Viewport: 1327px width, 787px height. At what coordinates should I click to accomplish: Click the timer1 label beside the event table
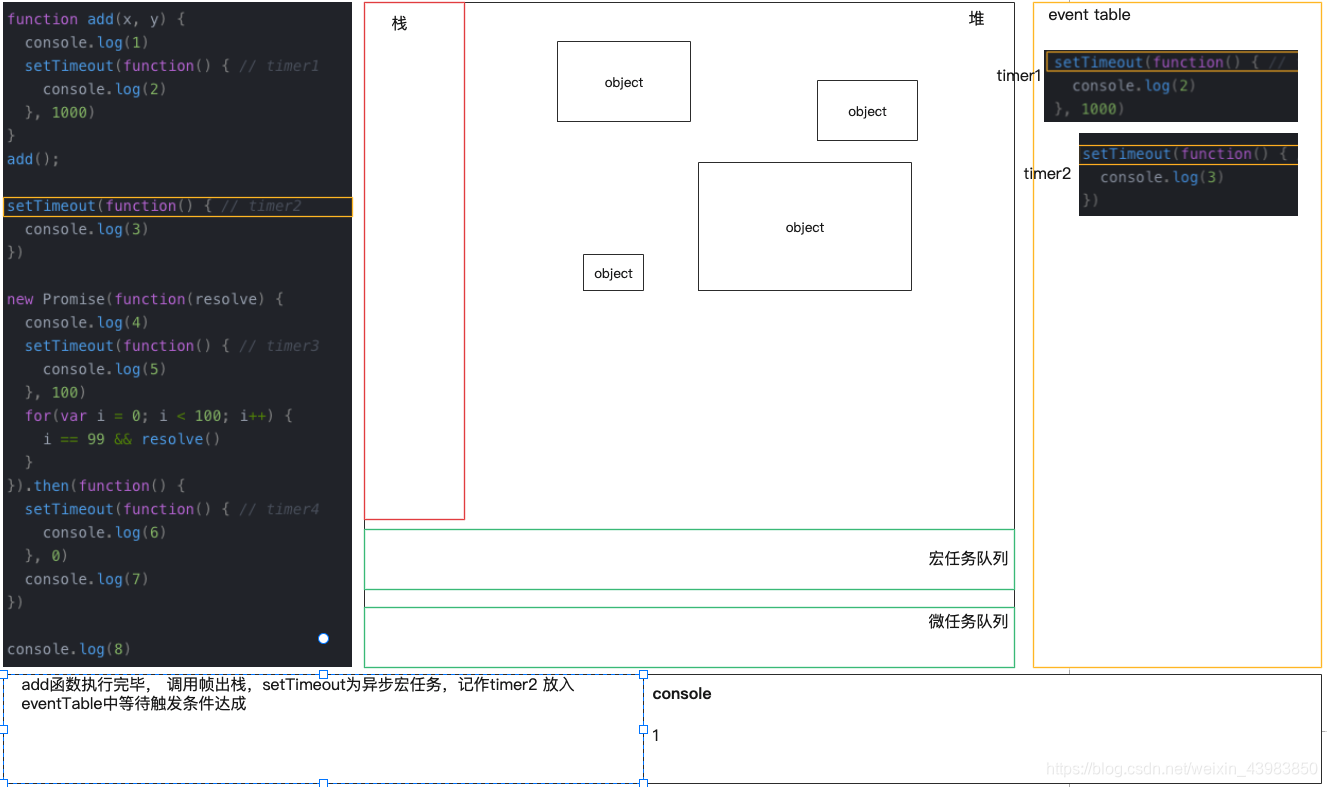(x=1019, y=75)
